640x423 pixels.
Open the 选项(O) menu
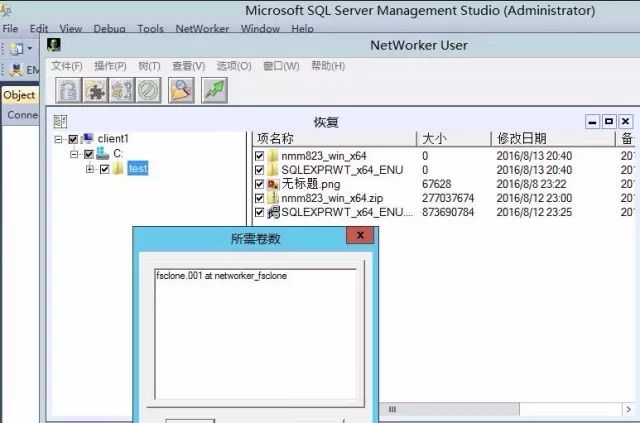234,66
